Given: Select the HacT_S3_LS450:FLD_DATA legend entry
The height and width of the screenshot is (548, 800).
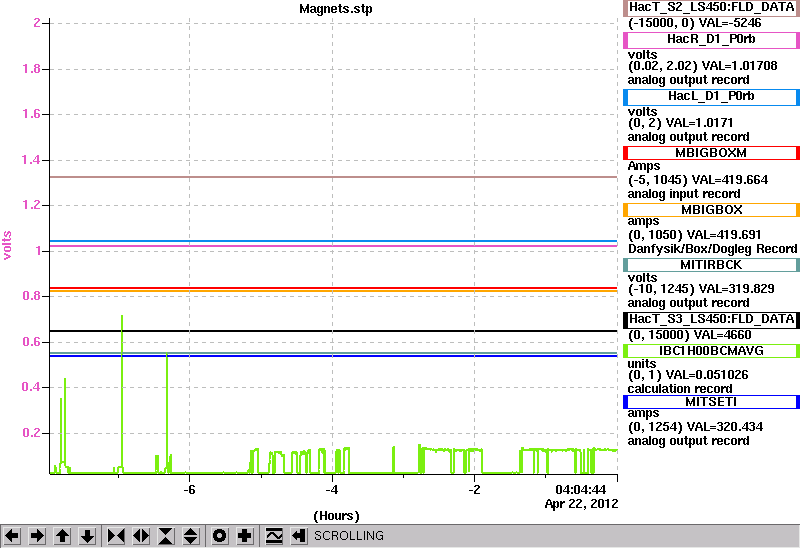Looking at the screenshot, I should 711,319.
